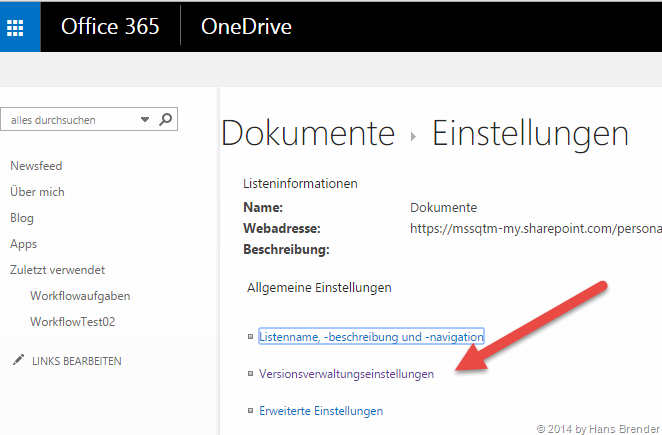
Task: Open the Workflowaufgaben recent item
Action: 80,296
